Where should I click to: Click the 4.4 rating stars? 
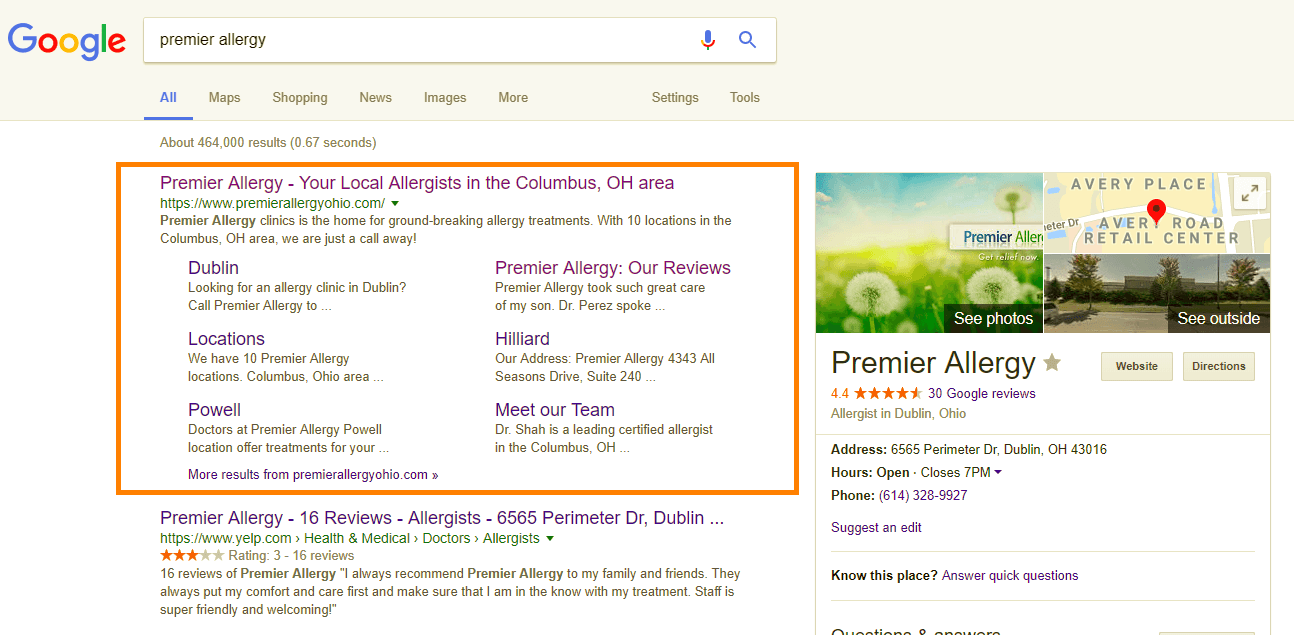click(887, 393)
